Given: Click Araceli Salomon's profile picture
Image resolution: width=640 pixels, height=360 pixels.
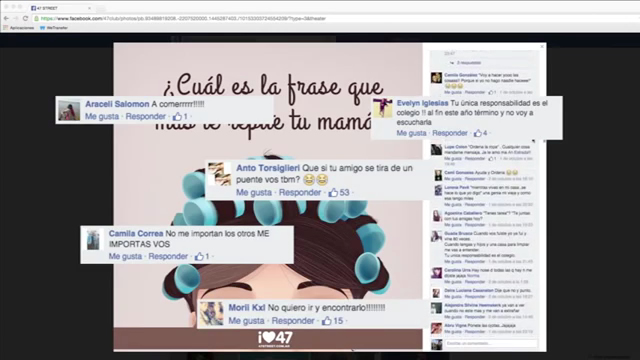Looking at the screenshot, I should 69,109.
